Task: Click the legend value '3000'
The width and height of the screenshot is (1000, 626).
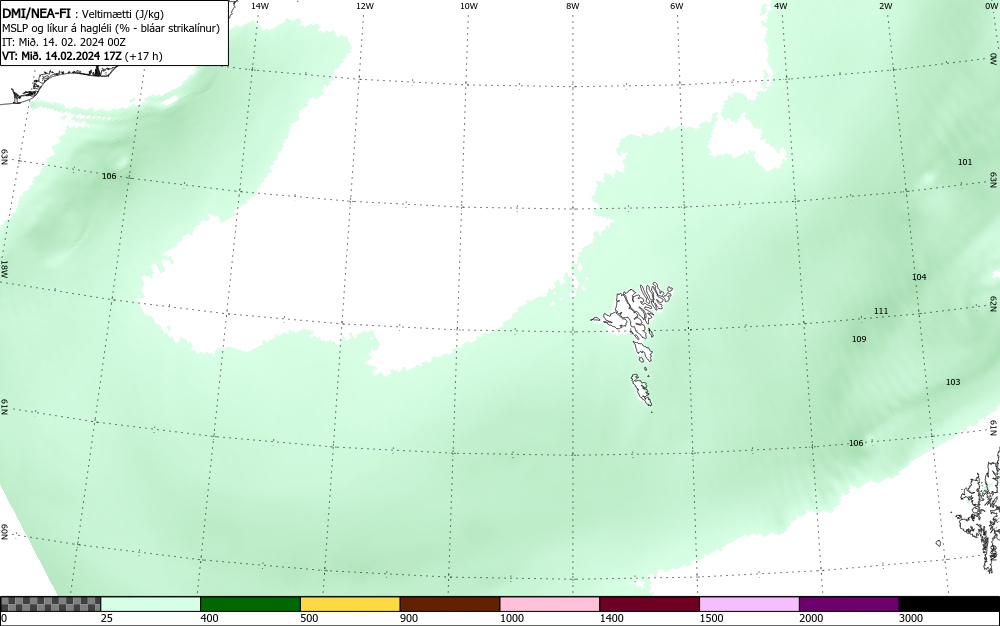Action: click(911, 618)
